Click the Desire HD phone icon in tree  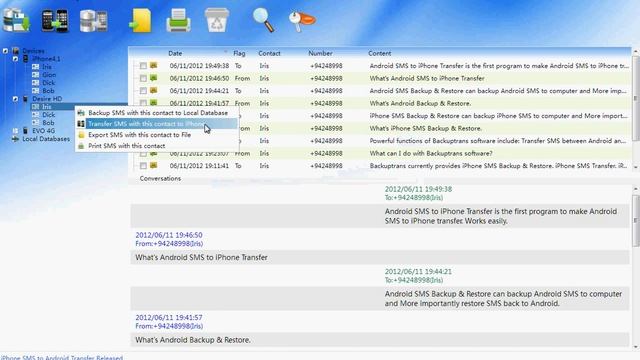pos(25,99)
